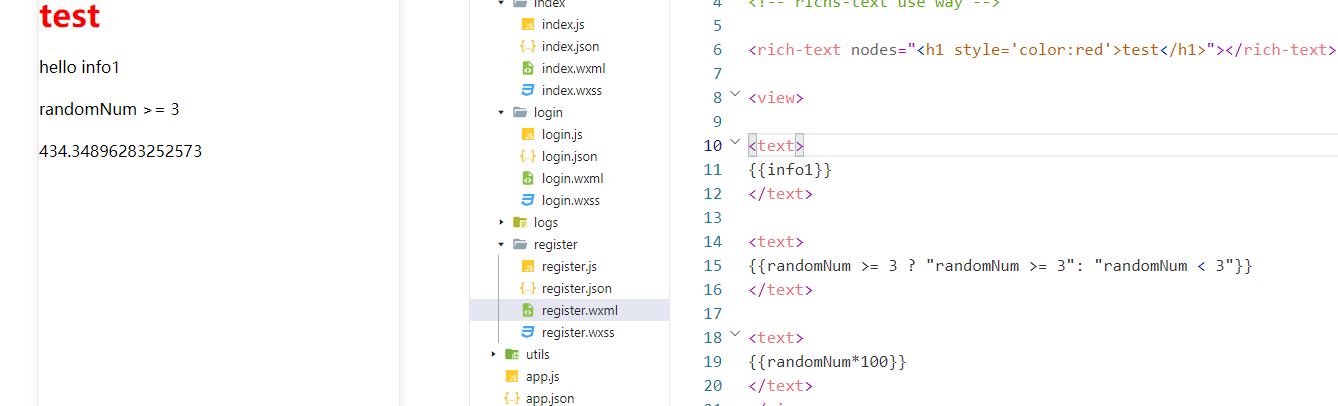This screenshot has height=406, width=1338.
Task: Open the index.wxml file
Action: 573,68
